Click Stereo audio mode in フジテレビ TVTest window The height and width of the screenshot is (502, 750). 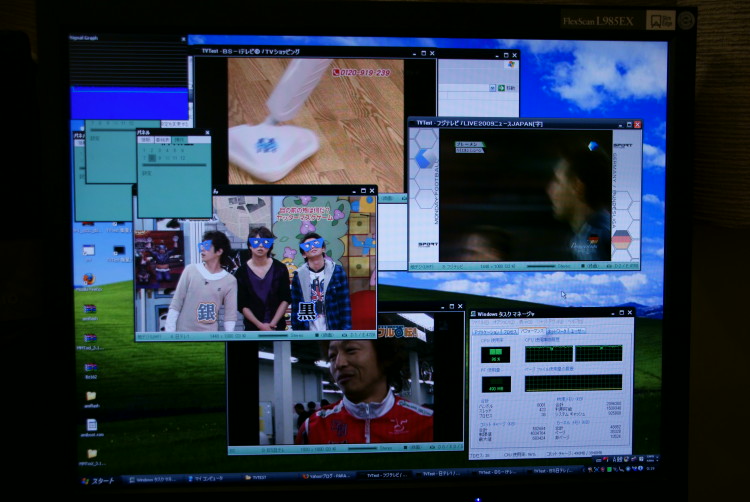564,266
